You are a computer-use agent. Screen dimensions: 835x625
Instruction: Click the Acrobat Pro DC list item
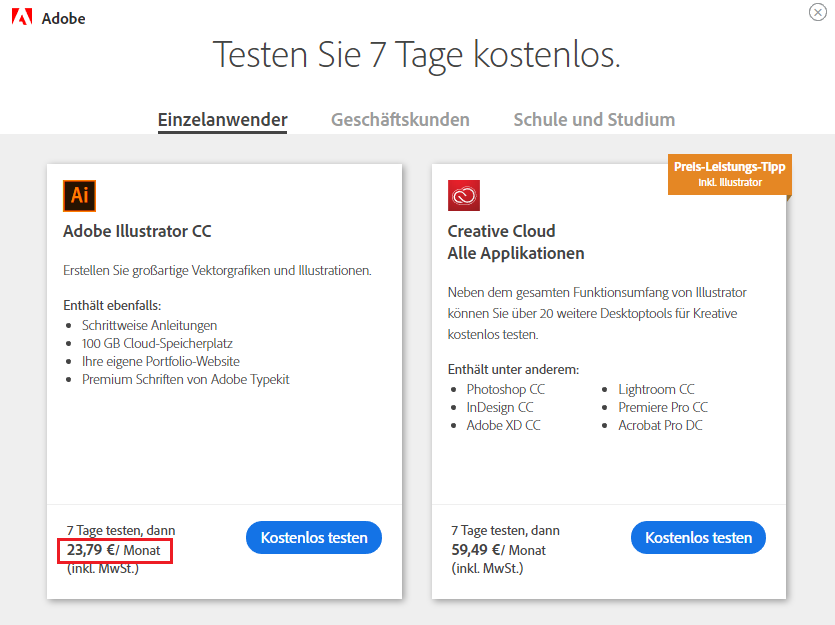[660, 425]
